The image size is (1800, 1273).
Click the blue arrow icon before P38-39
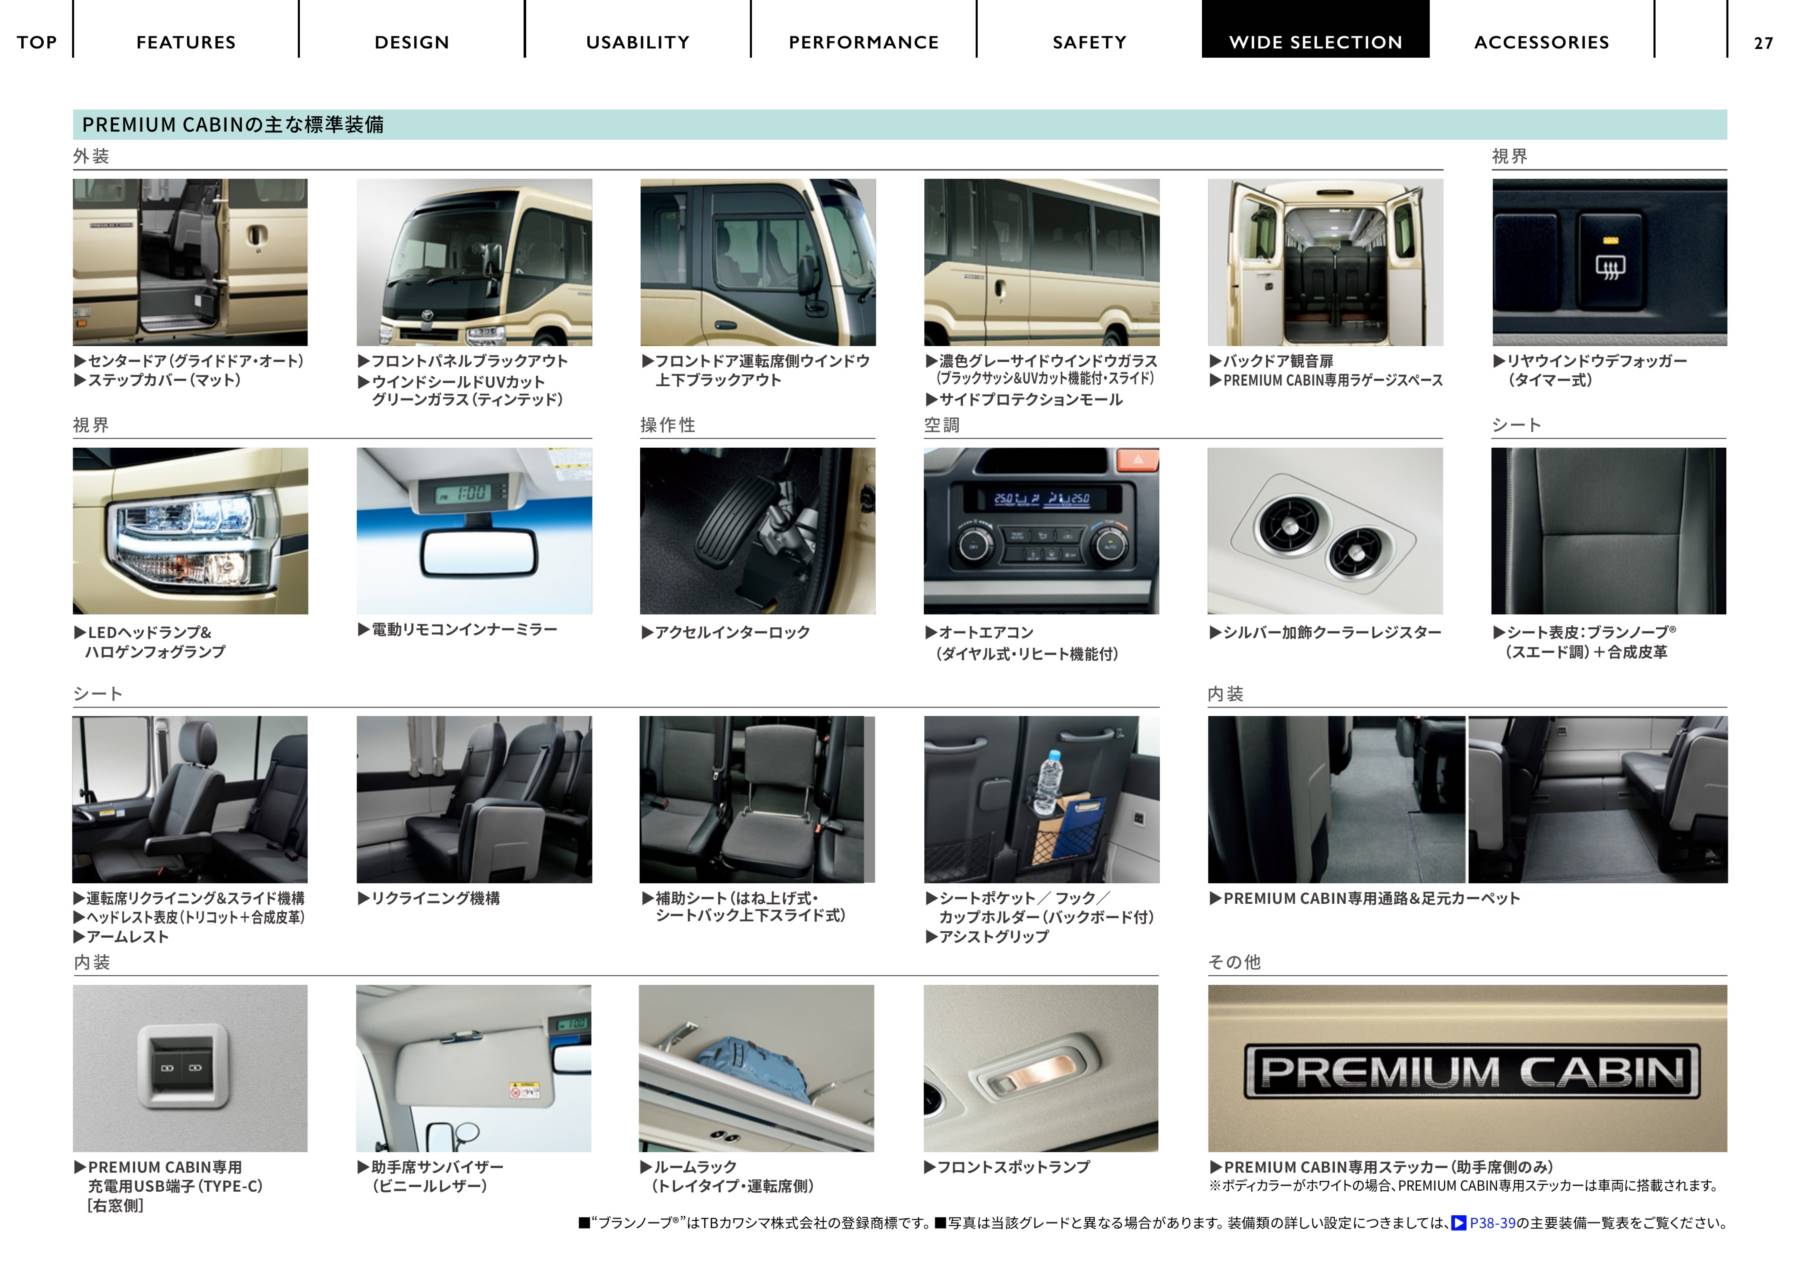pos(1459,1223)
